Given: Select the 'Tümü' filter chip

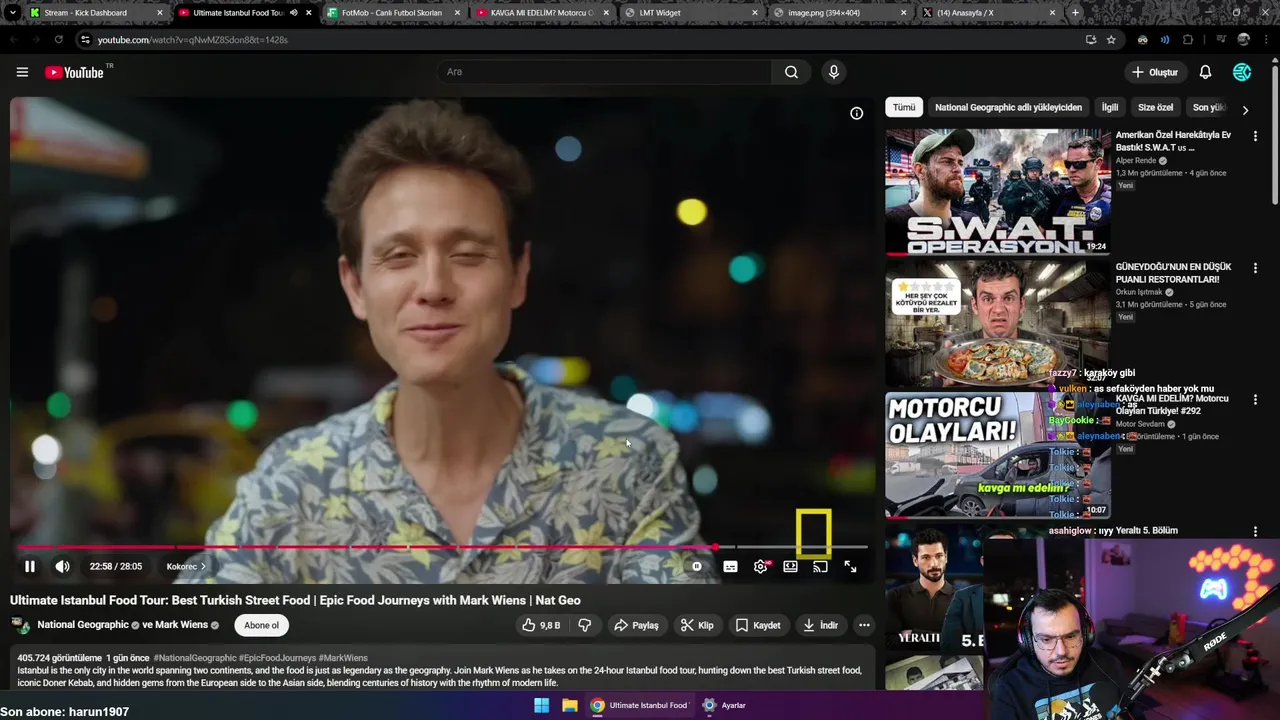Looking at the screenshot, I should (904, 107).
